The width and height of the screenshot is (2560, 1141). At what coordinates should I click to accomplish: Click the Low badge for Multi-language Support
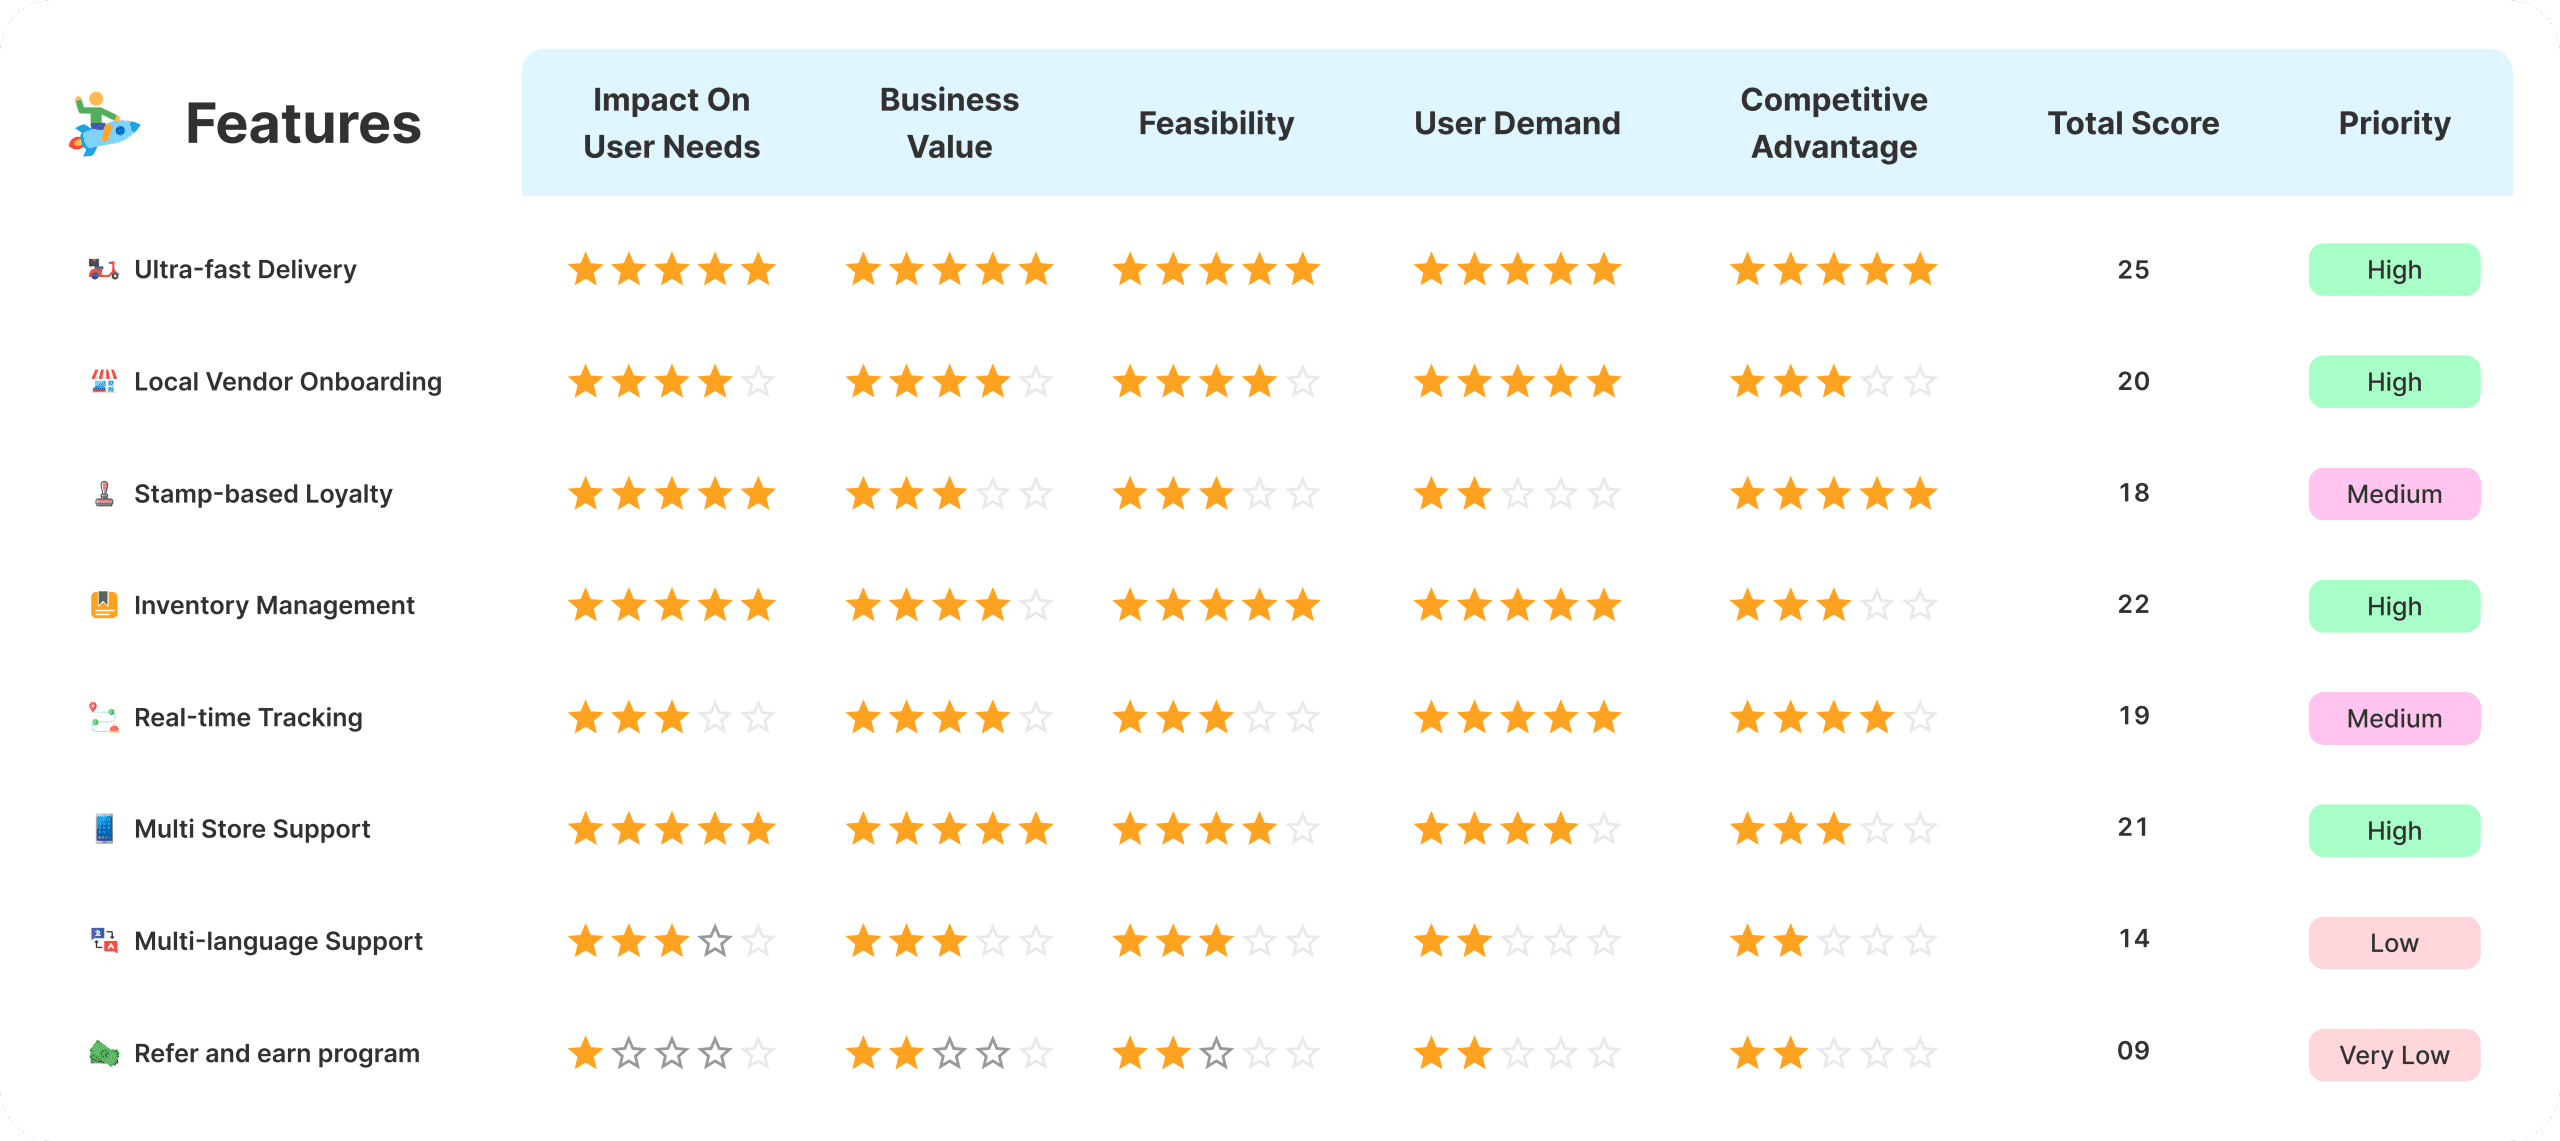(x=2394, y=943)
